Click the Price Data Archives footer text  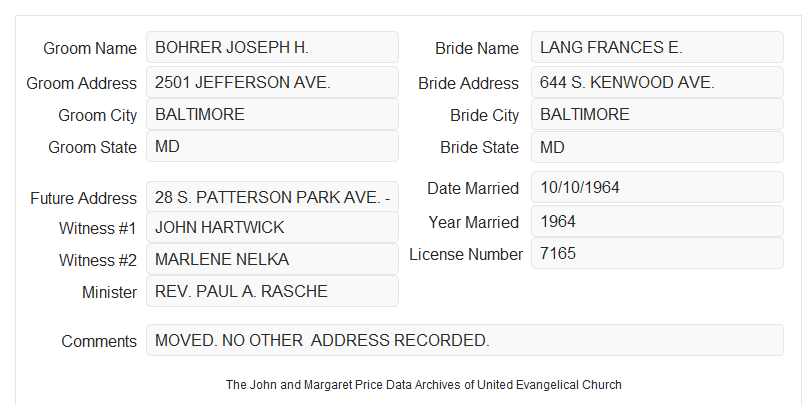[424, 384]
